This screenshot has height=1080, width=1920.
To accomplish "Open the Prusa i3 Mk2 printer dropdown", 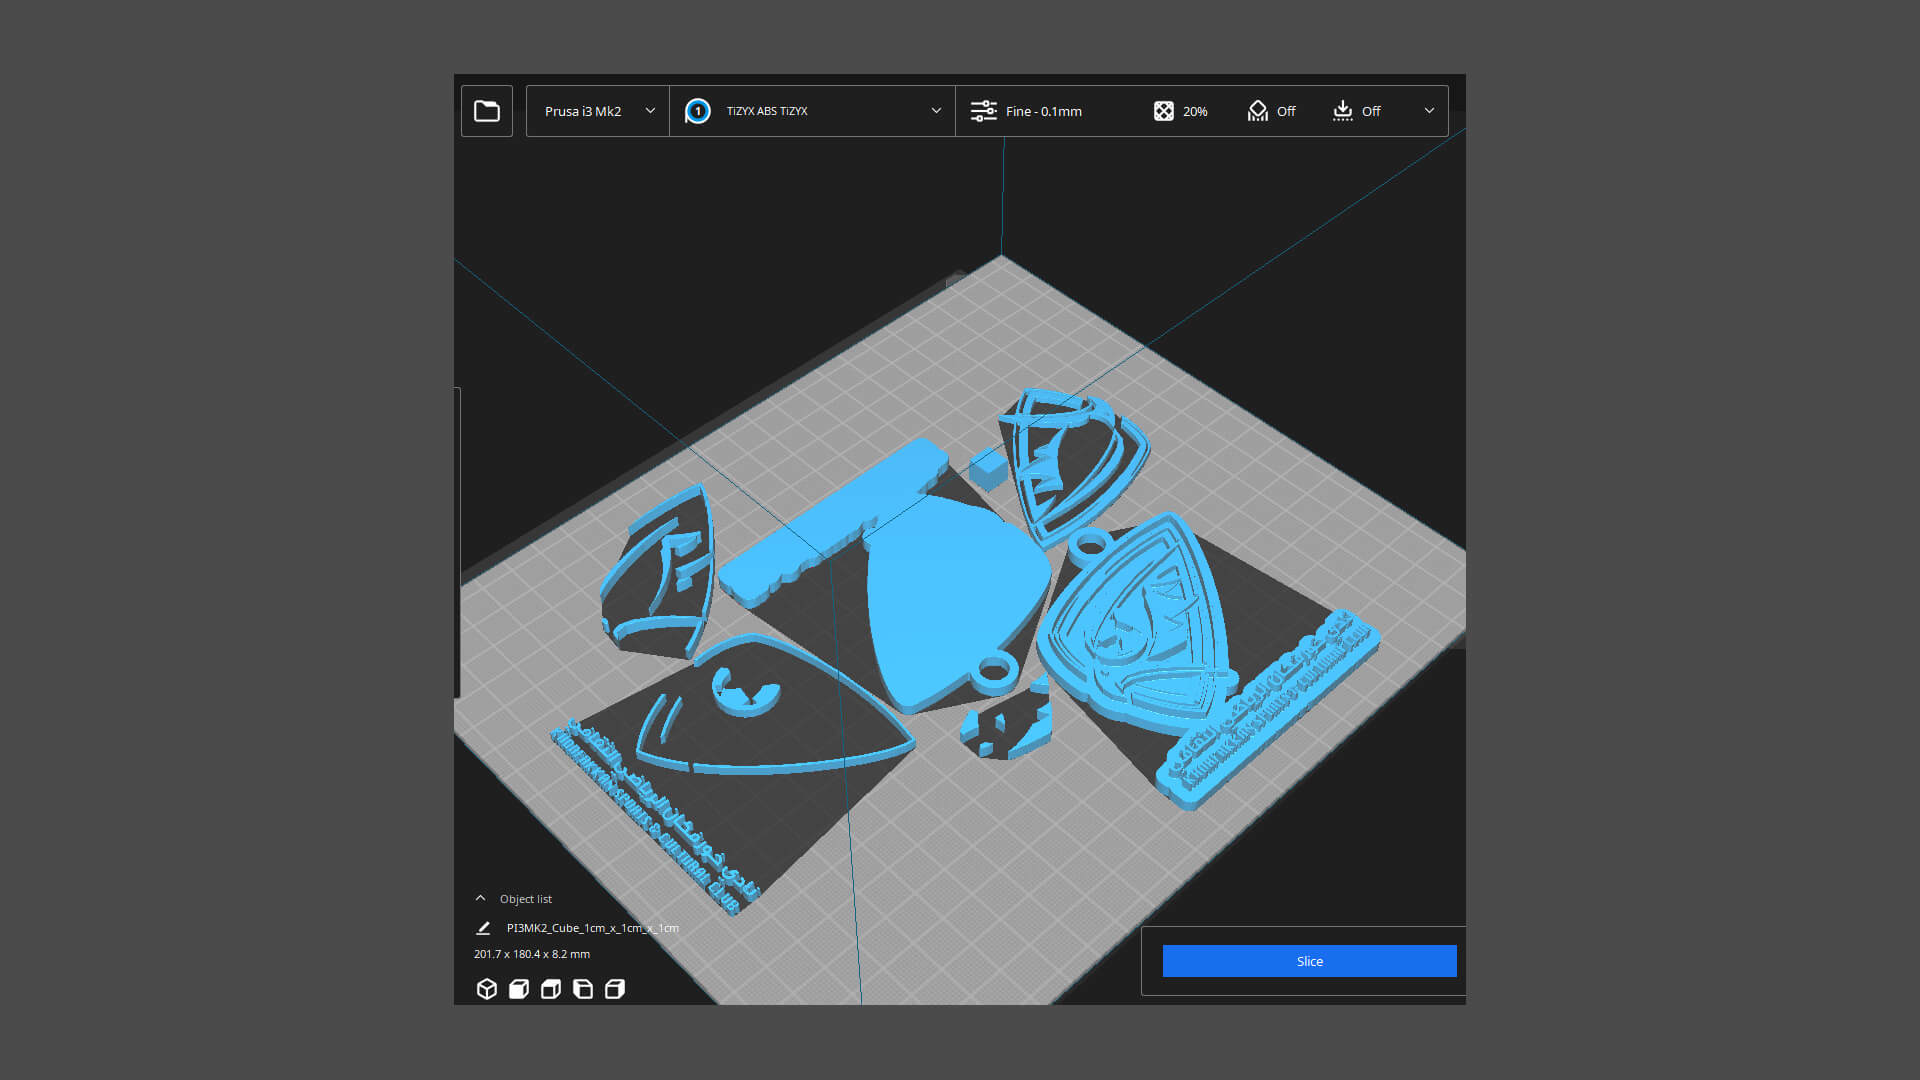I will [598, 111].
